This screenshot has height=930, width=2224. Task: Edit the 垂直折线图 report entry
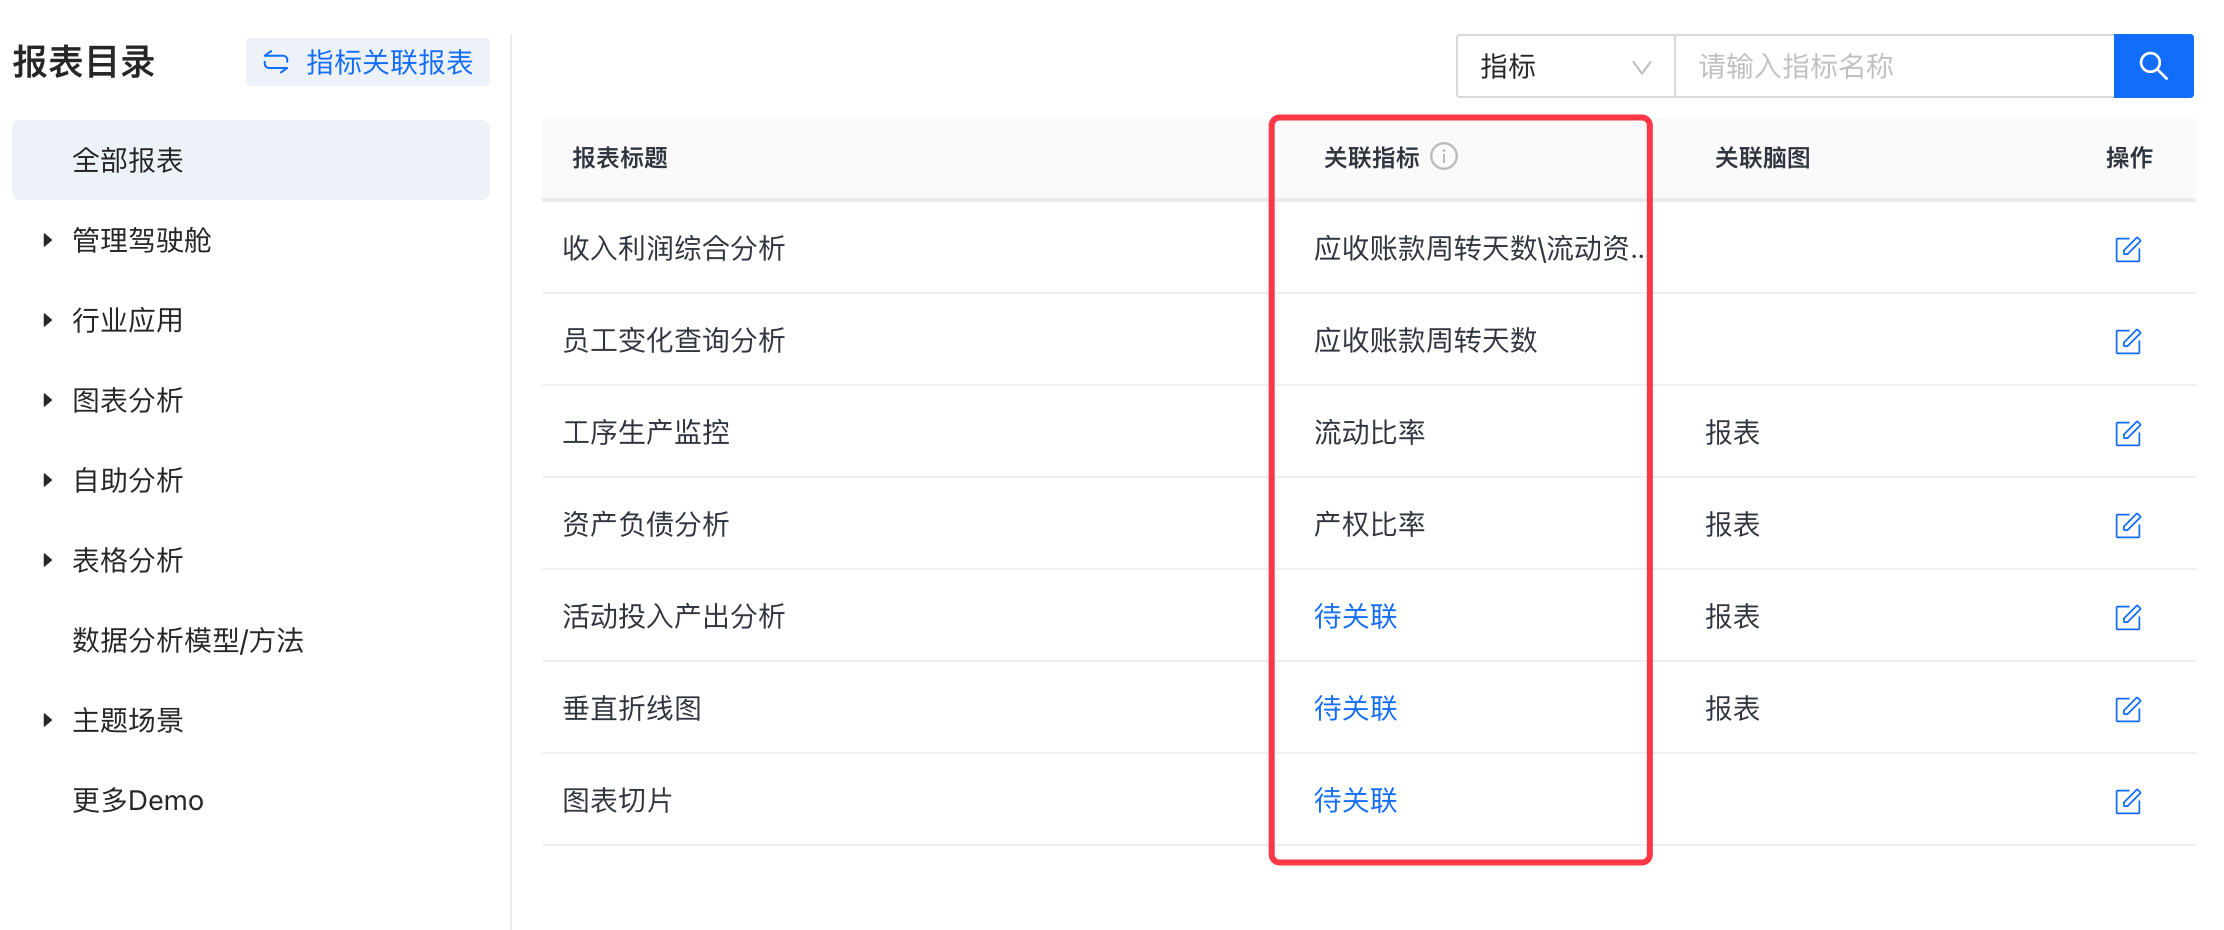point(2127,709)
